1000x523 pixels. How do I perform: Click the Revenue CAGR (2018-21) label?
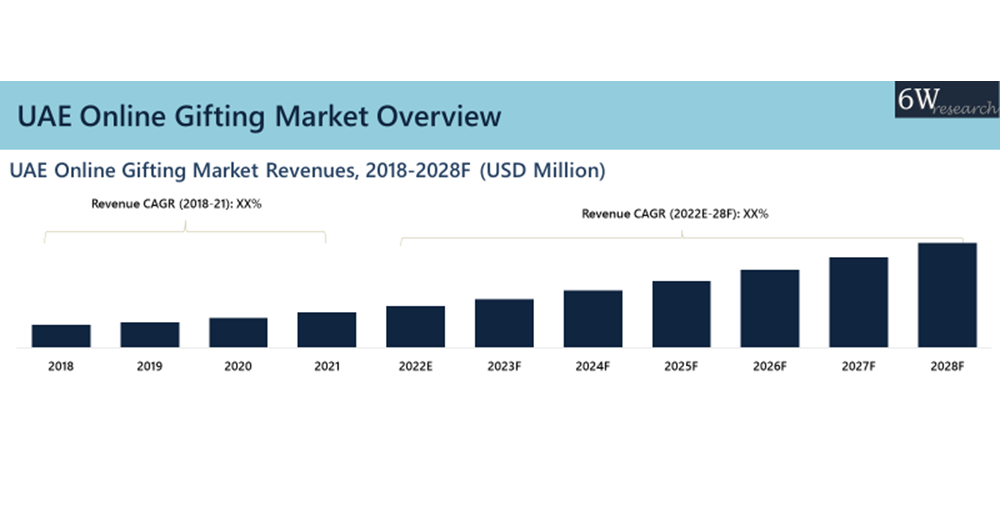coord(183,203)
